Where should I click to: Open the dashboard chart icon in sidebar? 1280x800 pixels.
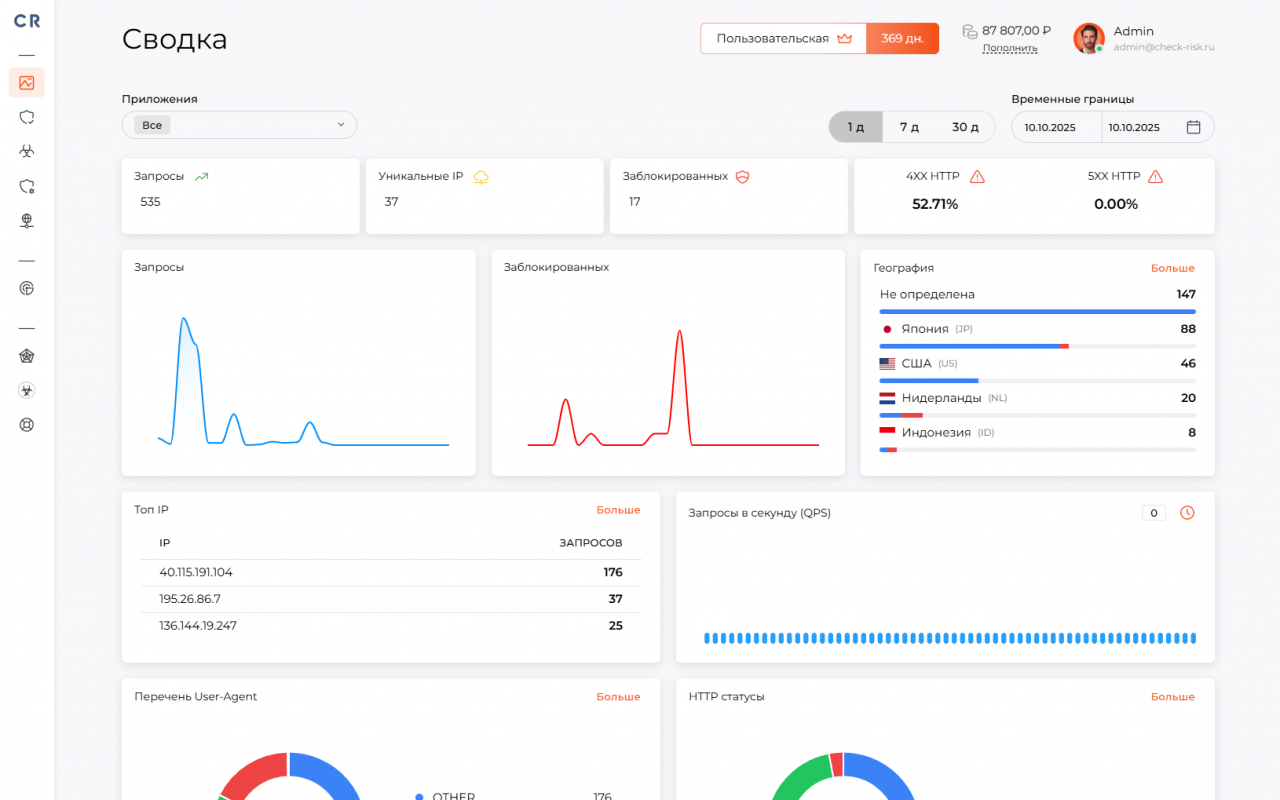pyautogui.click(x=27, y=83)
